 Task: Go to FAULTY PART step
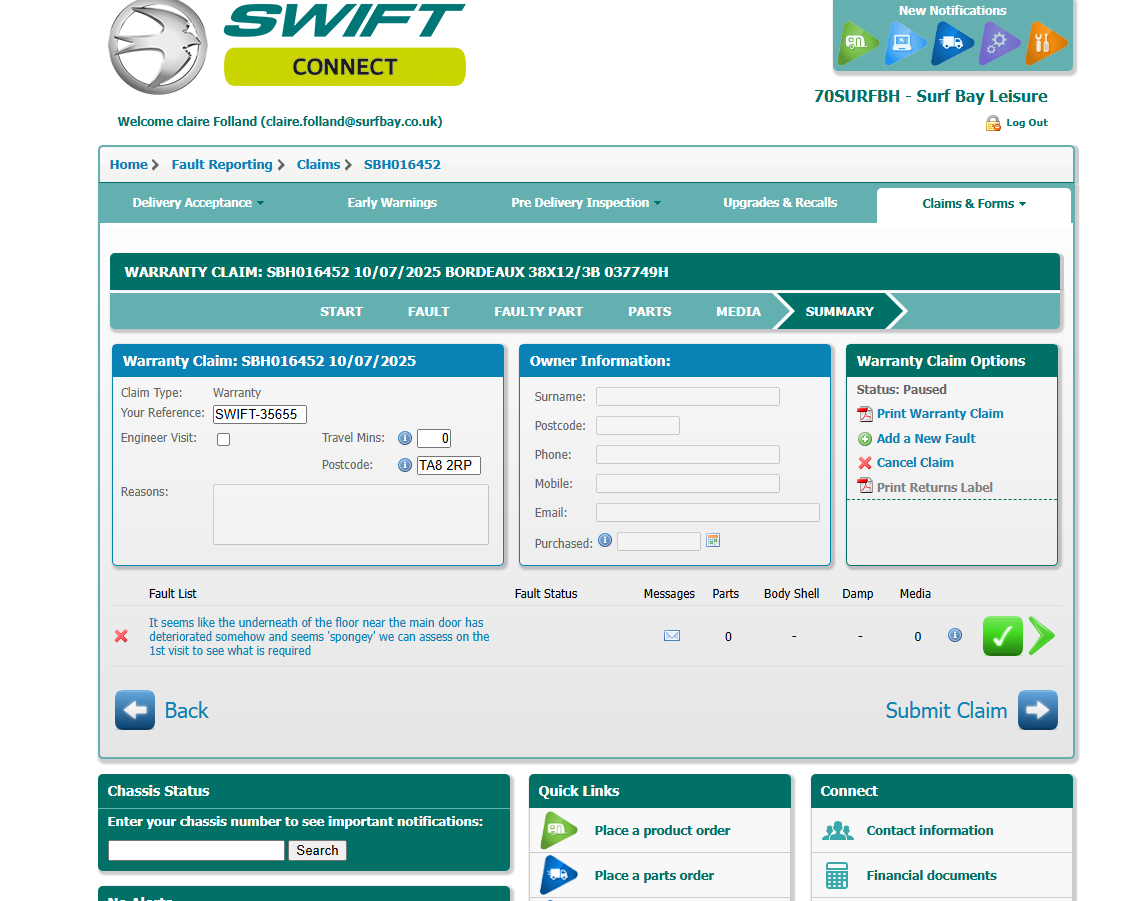538,312
